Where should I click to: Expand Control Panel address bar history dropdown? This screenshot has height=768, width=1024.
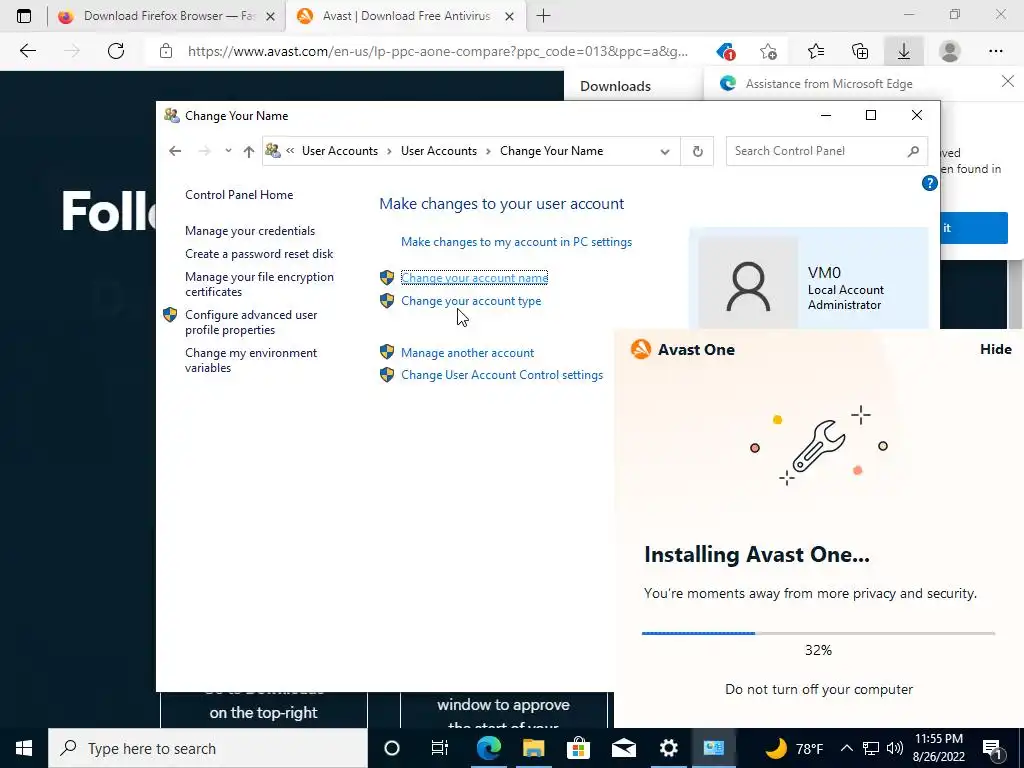[665, 152]
